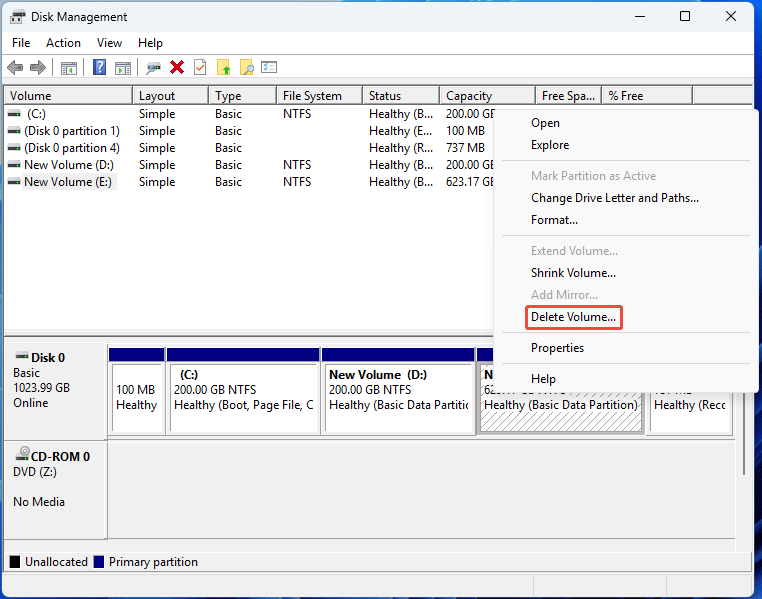Sort by the Status column header

coord(401,96)
